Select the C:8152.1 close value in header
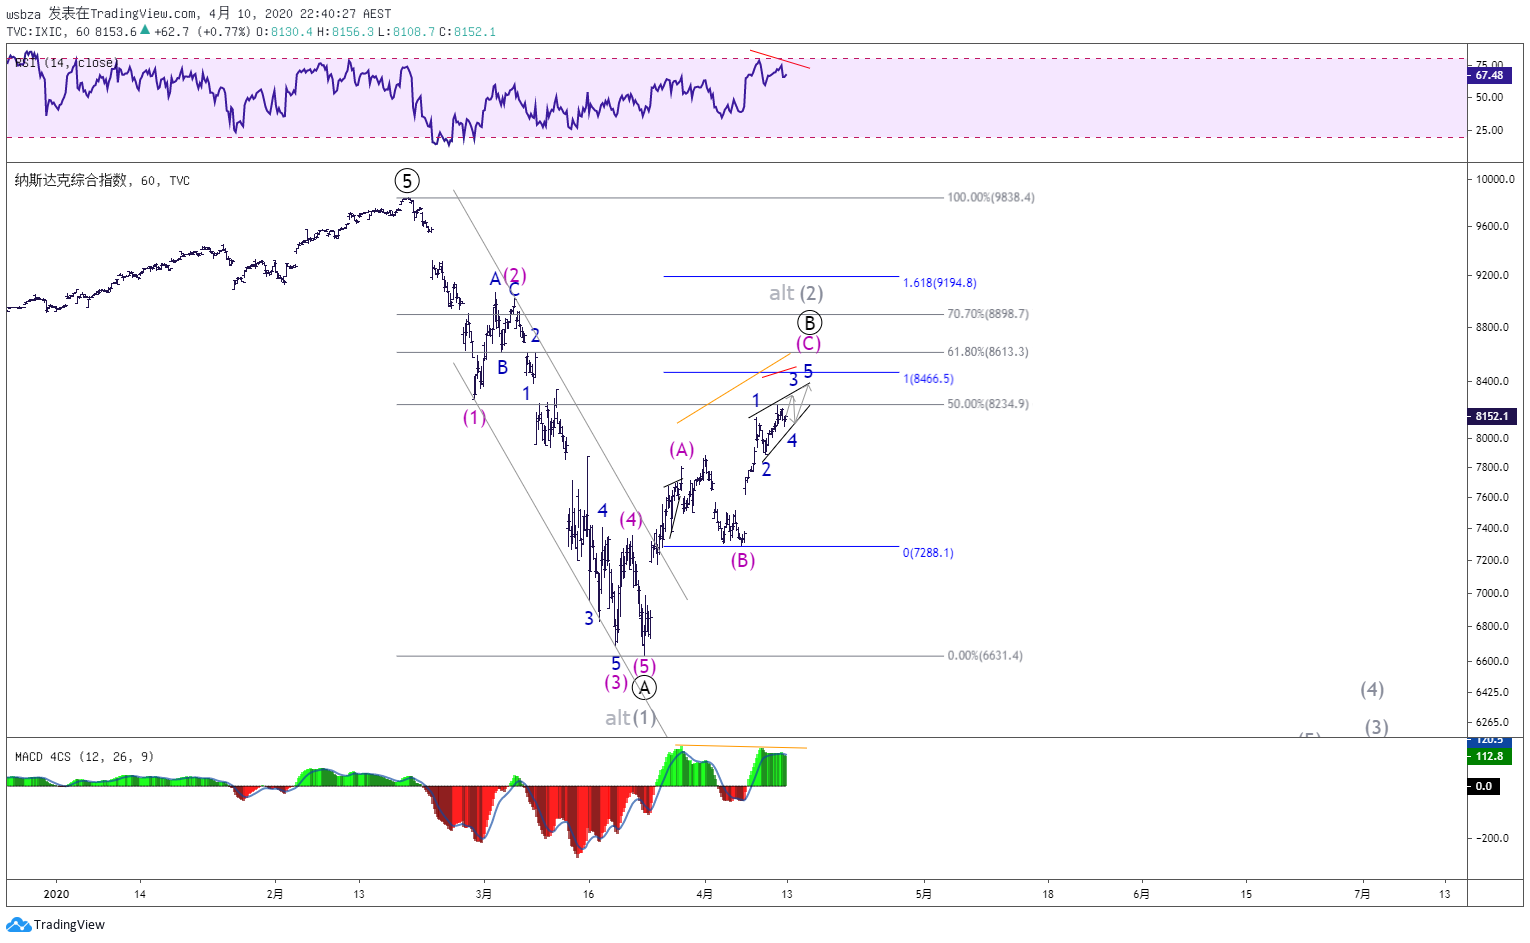Image resolution: width=1530 pixels, height=943 pixels. click(x=468, y=32)
